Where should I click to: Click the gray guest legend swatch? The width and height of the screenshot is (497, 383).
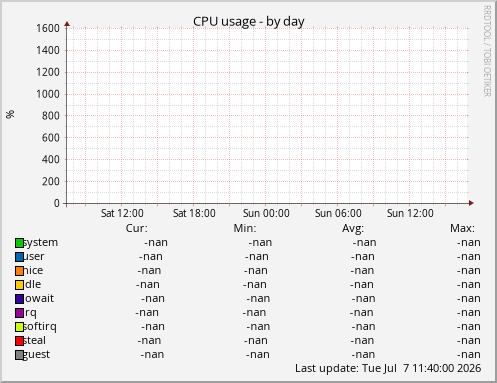coord(19,355)
